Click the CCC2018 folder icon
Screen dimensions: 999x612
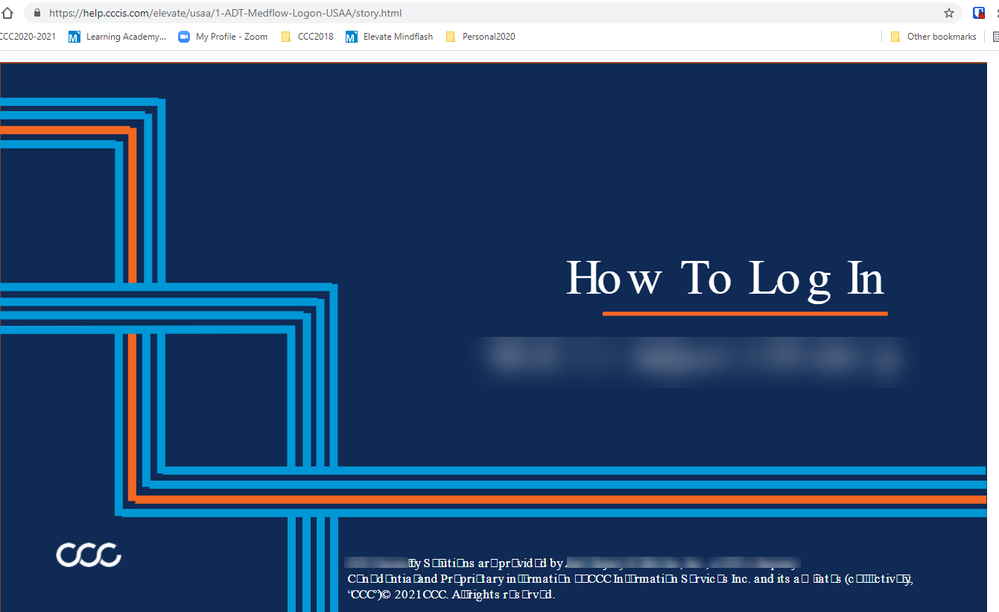(x=286, y=37)
